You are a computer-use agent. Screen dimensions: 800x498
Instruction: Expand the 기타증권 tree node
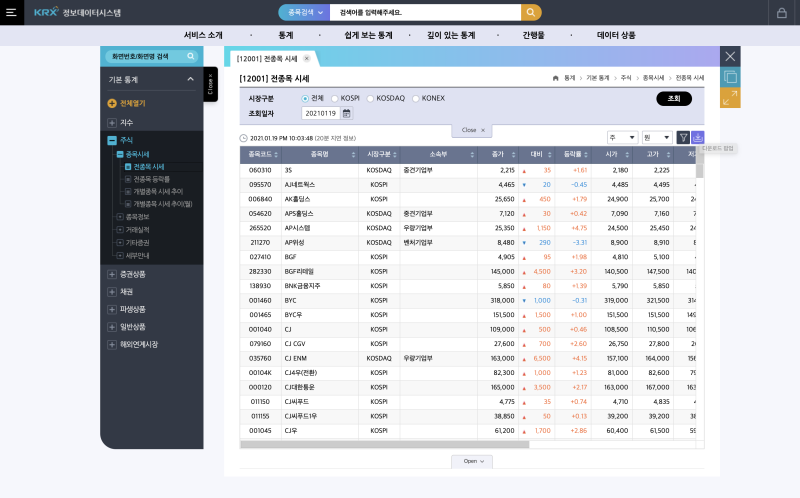[x=120, y=242]
